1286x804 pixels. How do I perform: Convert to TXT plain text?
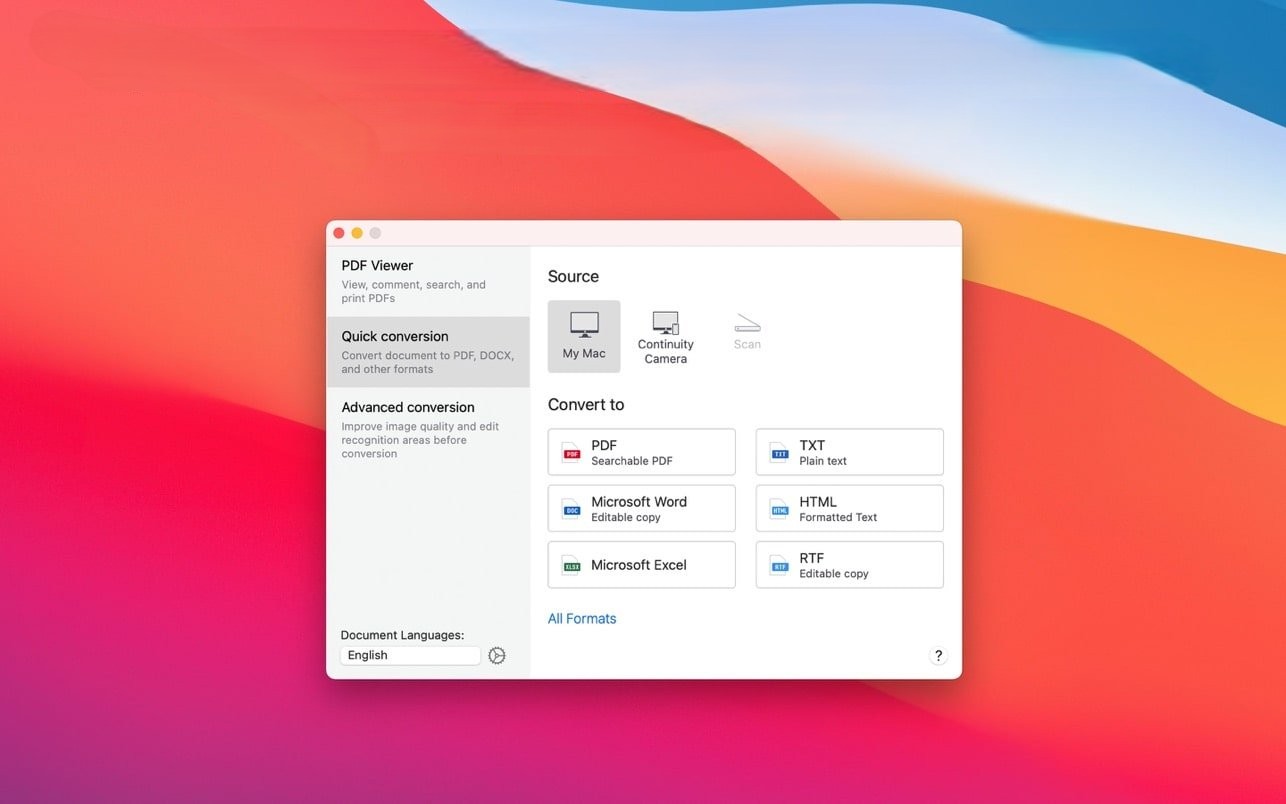(850, 452)
